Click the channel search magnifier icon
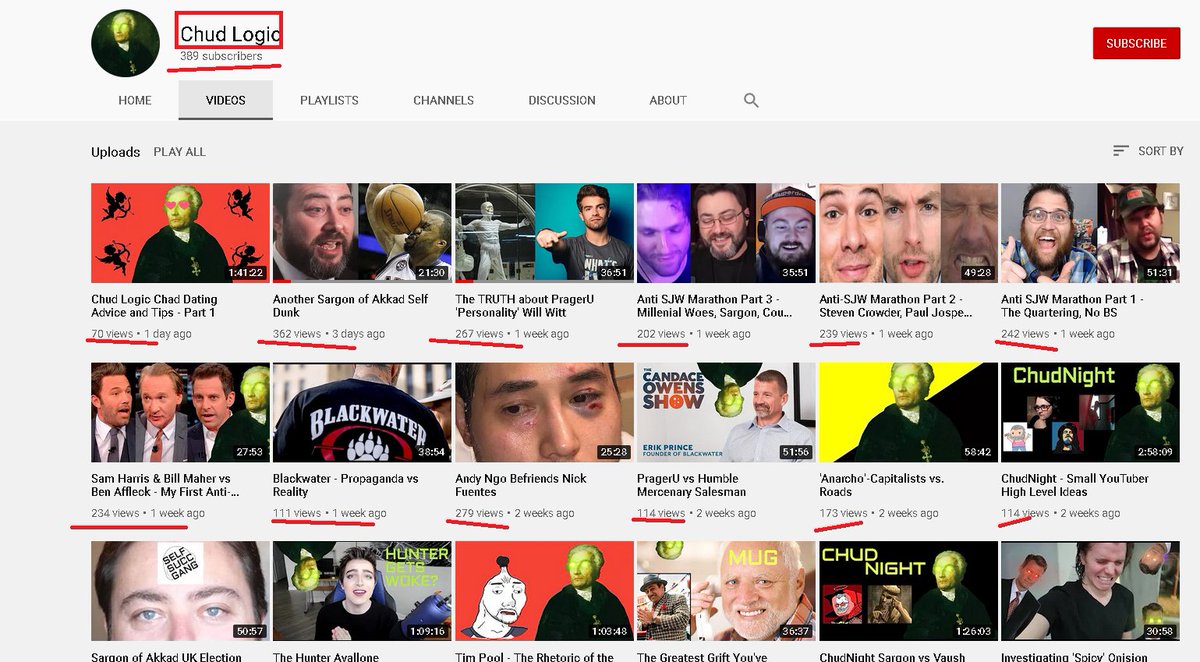This screenshot has width=1200, height=662. (x=751, y=100)
